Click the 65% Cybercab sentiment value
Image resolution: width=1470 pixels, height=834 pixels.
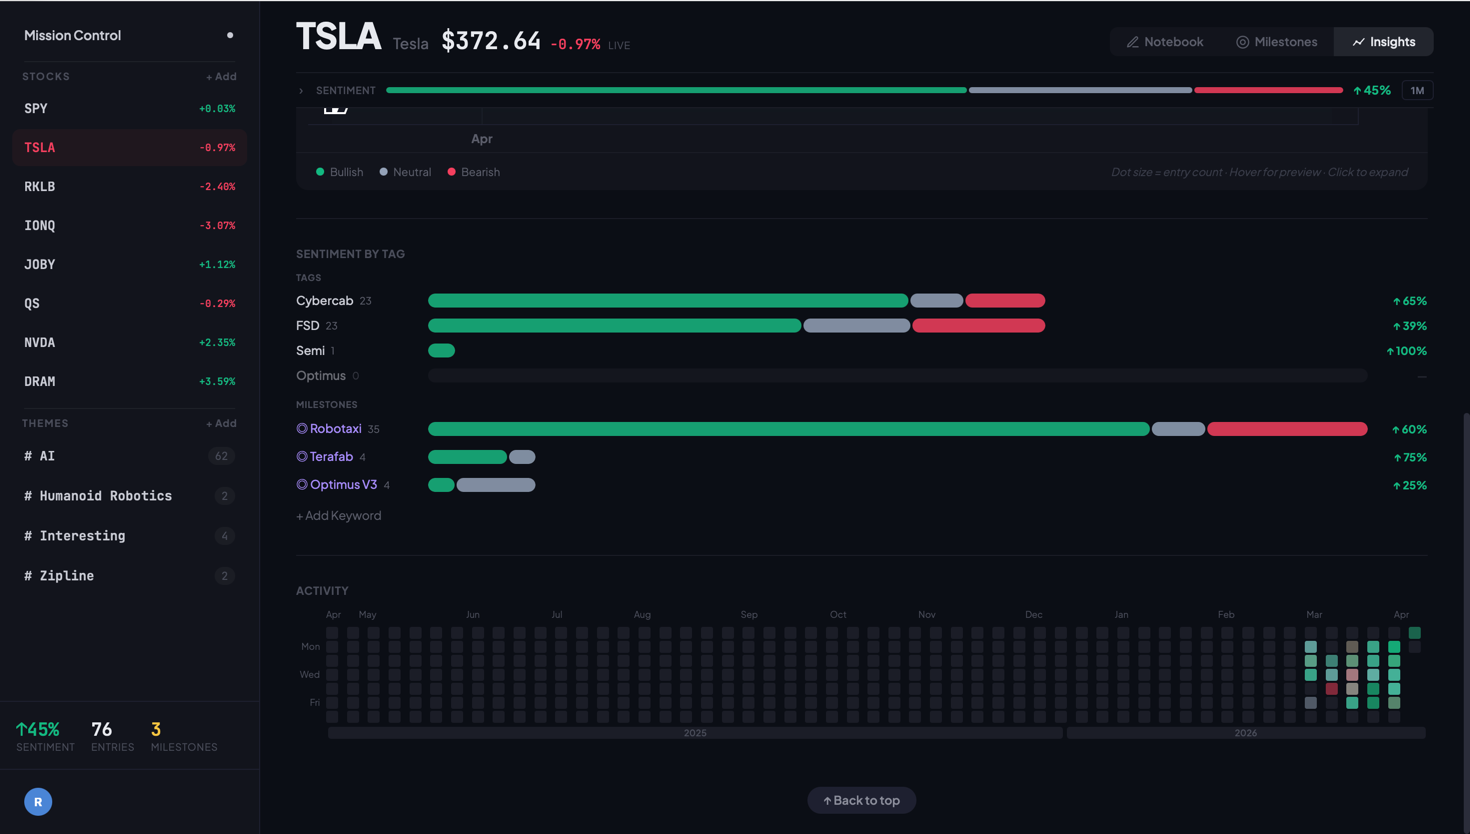1409,301
